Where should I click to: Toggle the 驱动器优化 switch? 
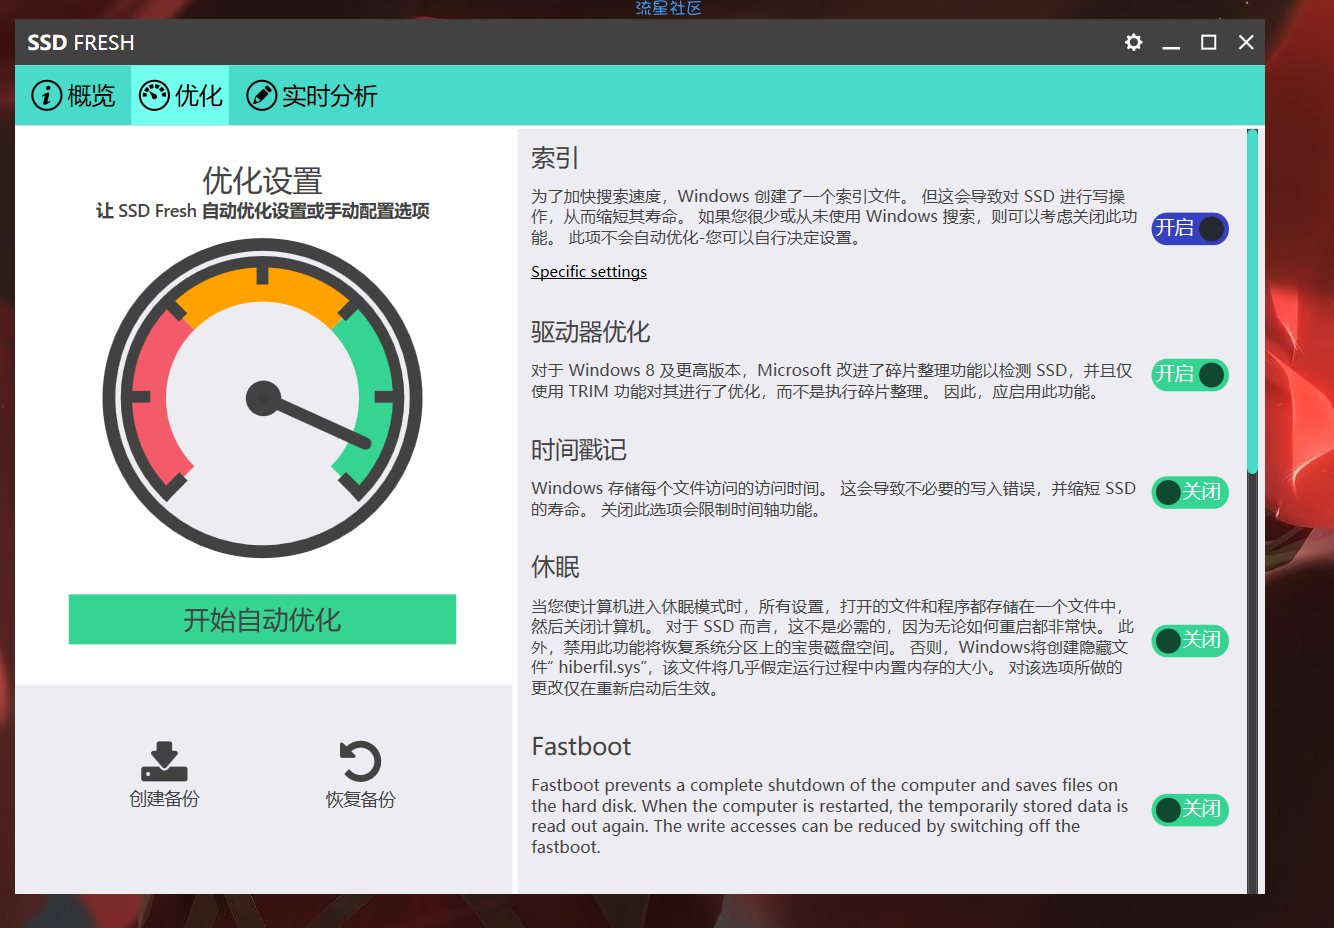1190,375
